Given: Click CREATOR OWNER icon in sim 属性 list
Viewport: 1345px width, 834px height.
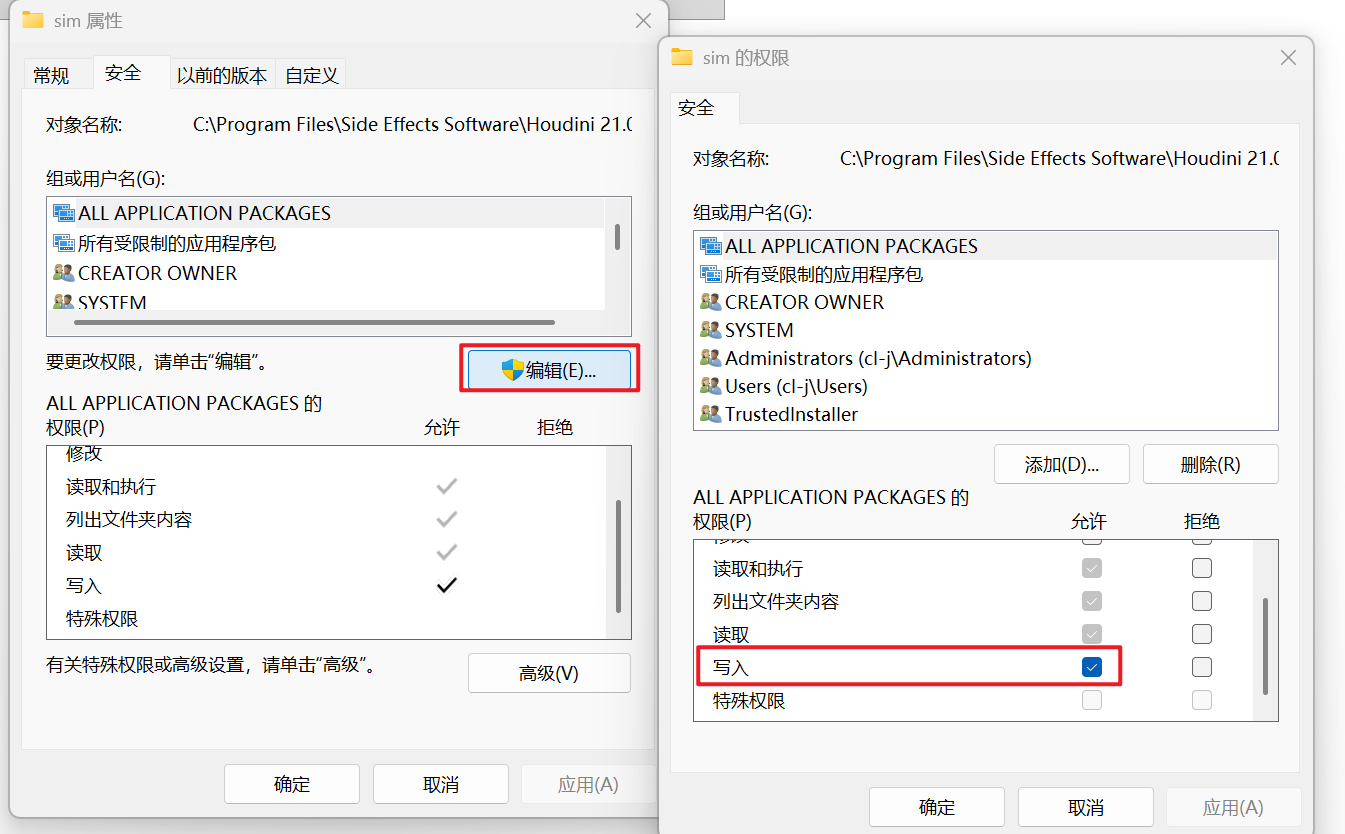Looking at the screenshot, I should coord(64,273).
